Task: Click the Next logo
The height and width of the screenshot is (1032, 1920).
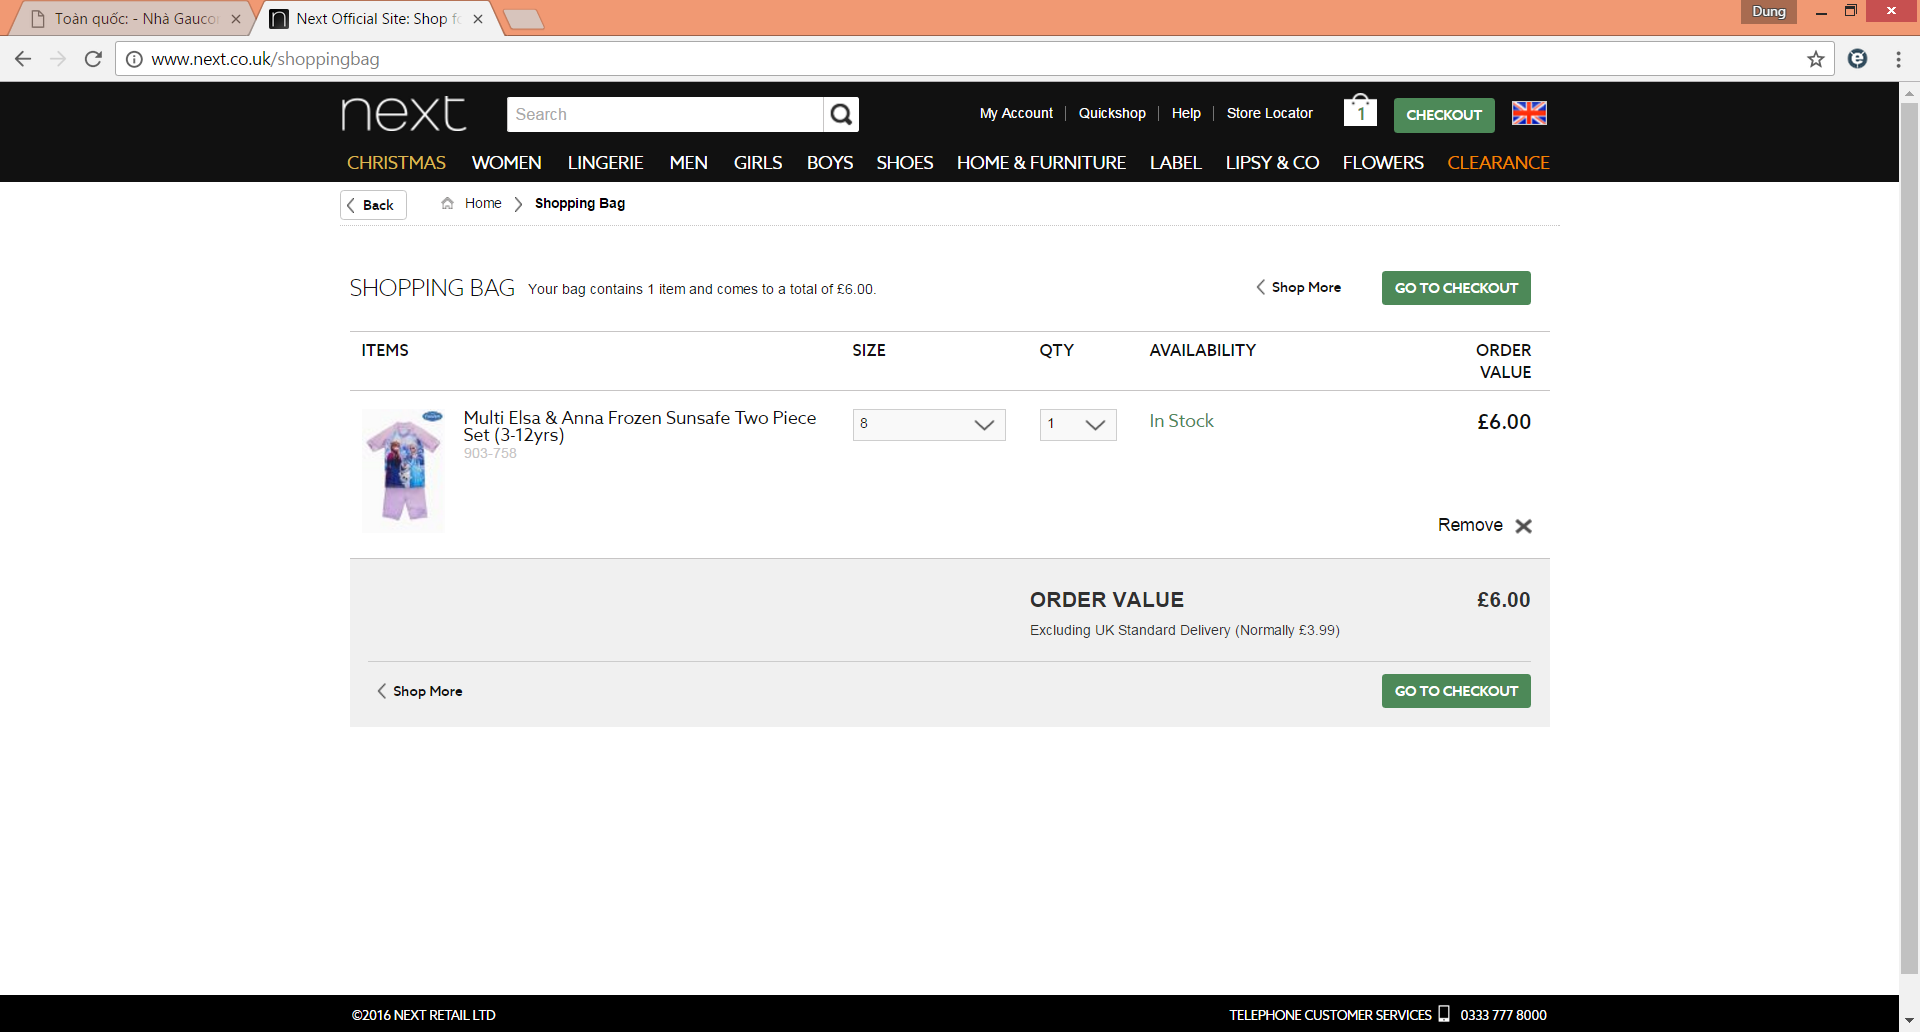Action: tap(404, 114)
